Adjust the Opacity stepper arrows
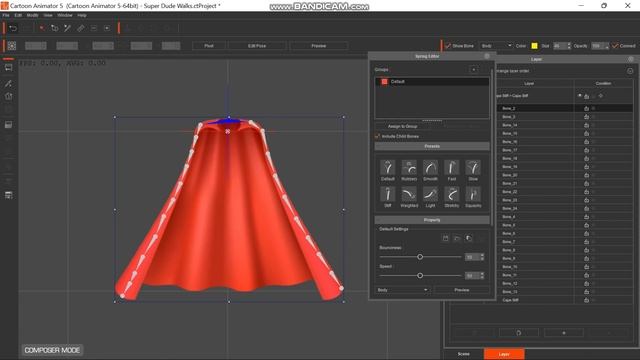Image resolution: width=640 pixels, height=360 pixels. 607,46
